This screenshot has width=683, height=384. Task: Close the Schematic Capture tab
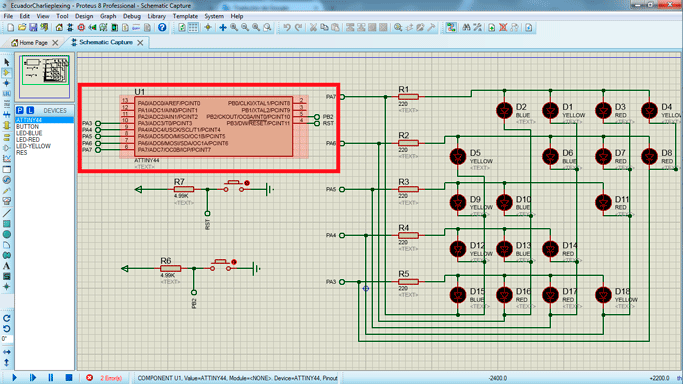click(x=140, y=43)
